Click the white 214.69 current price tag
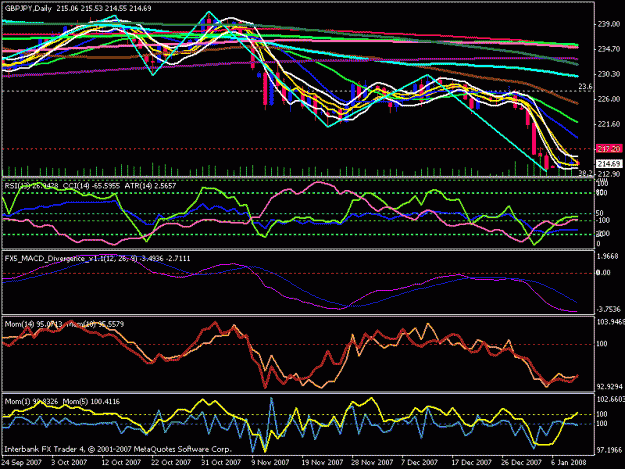Screen dimensions: 625x469 point(609,164)
